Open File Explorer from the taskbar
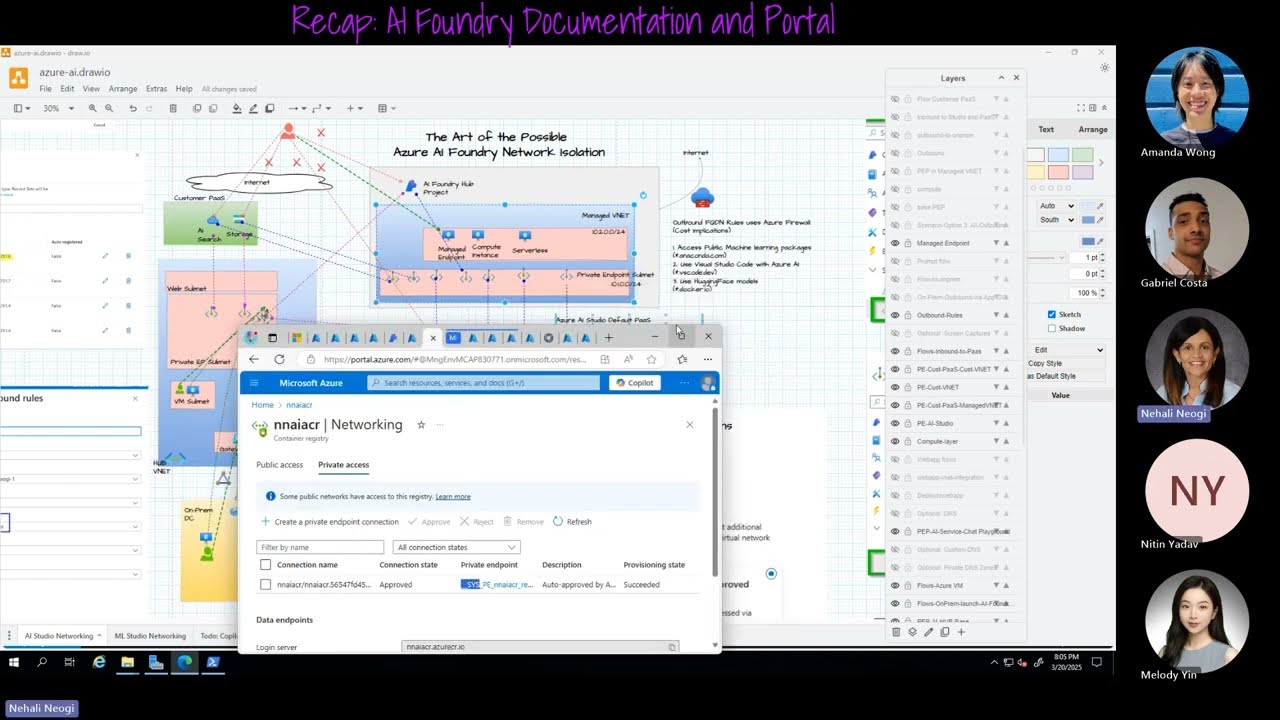Screen dimensions: 1280x720 click(x=128, y=662)
